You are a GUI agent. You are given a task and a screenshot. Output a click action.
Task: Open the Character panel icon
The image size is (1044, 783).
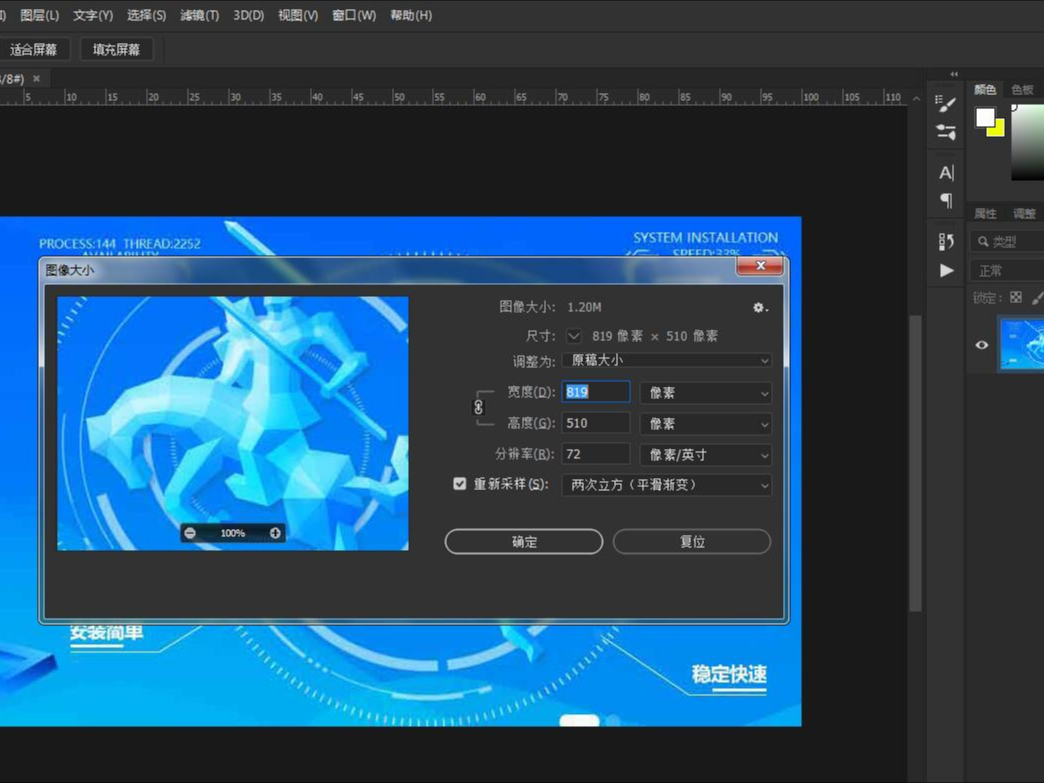[x=944, y=172]
